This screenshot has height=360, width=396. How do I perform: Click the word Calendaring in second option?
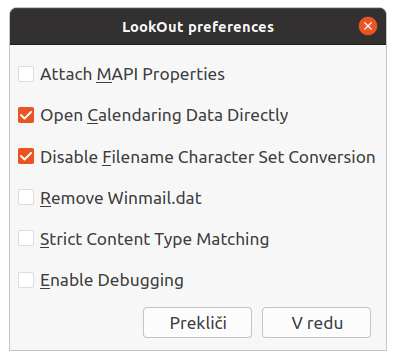pos(134,116)
